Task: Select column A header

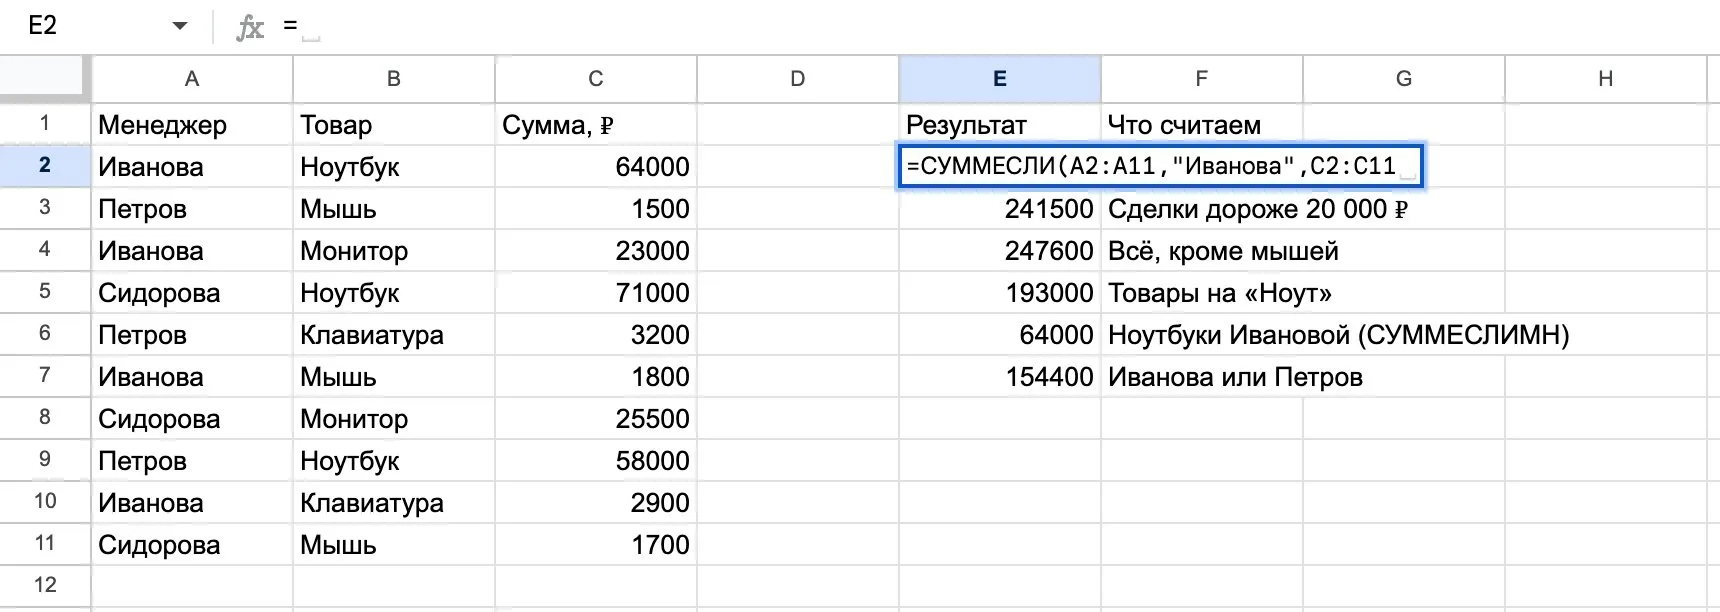Action: pos(192,79)
